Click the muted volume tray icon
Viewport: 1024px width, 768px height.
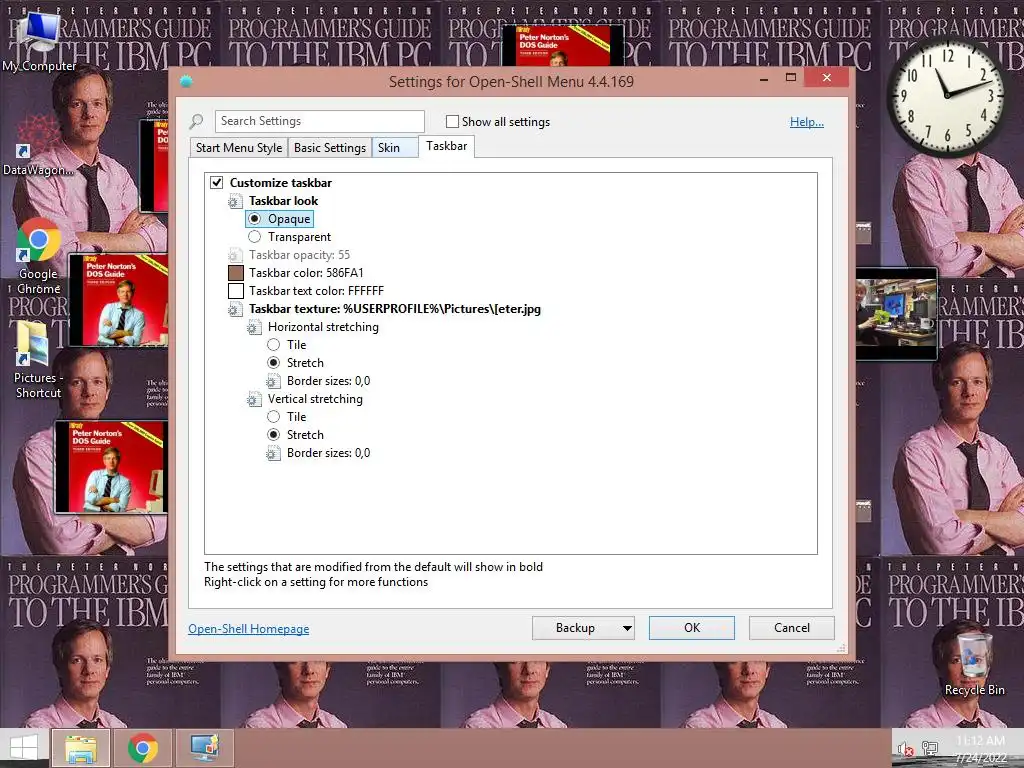click(905, 750)
